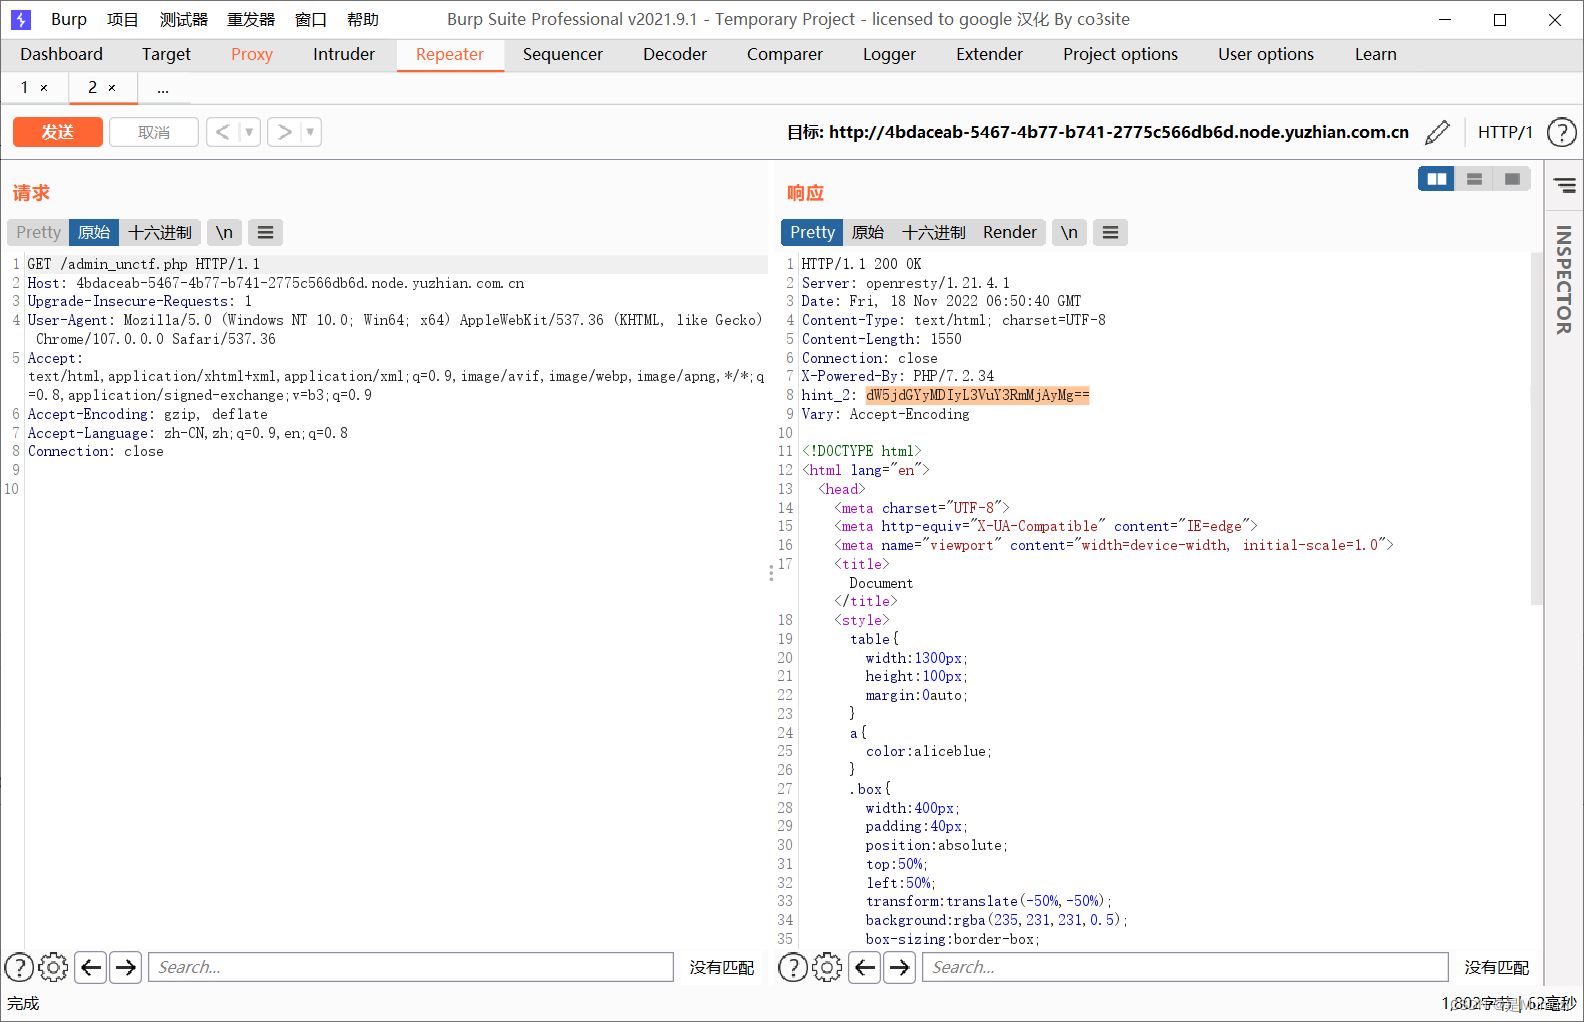Open the Burp menu
1584x1022 pixels.
point(69,19)
